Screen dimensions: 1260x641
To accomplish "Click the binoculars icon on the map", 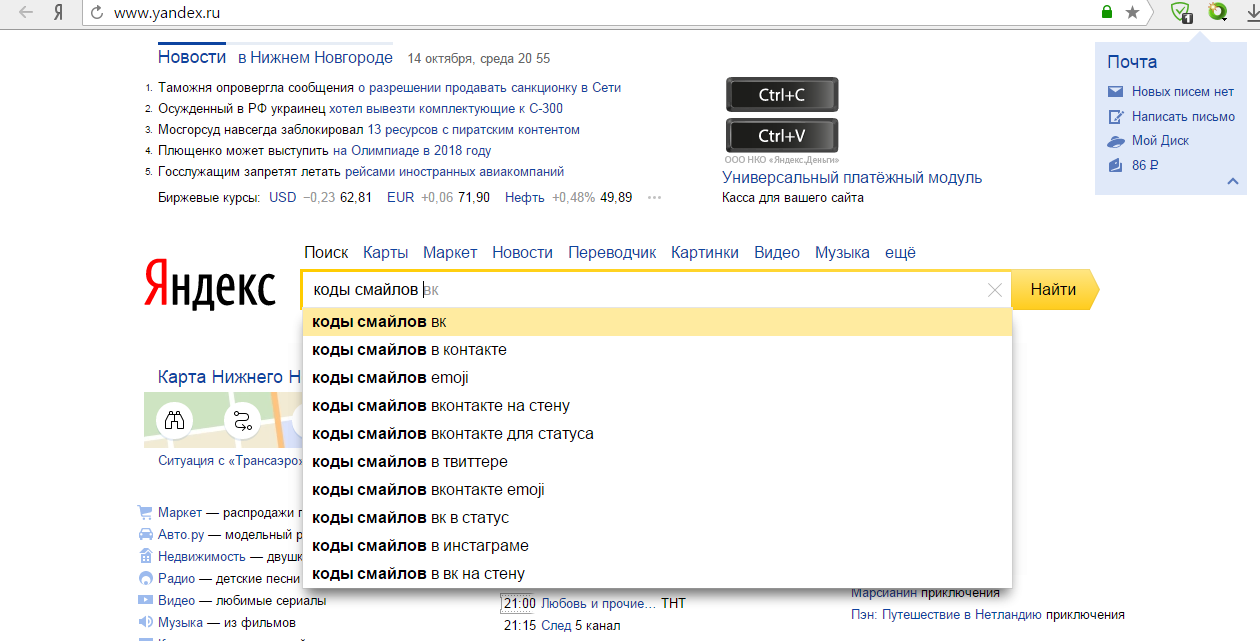I will (x=175, y=420).
